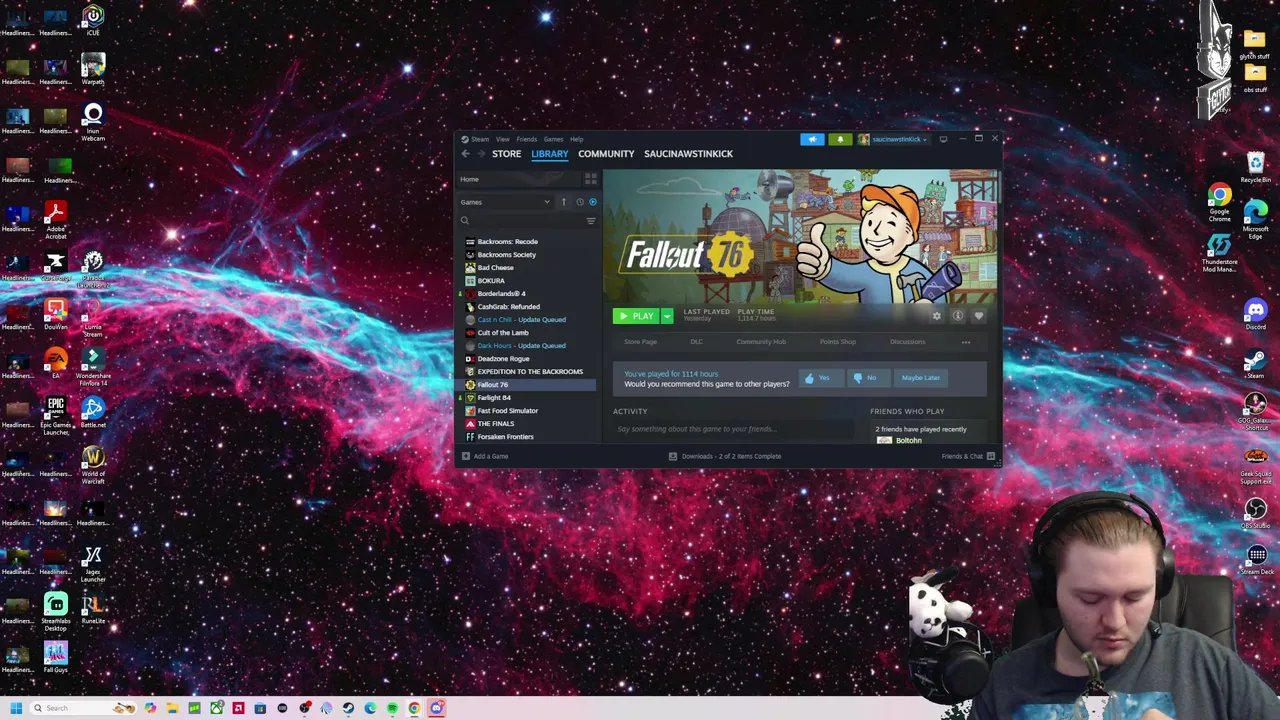Viewport: 1280px width, 720px height.
Task: Open the Fallout 76 Store Page link
Action: (x=640, y=342)
